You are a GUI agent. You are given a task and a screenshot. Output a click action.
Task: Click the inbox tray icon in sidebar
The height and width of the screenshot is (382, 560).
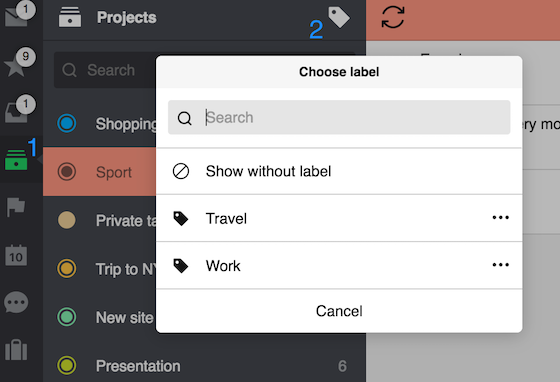coord(16,113)
